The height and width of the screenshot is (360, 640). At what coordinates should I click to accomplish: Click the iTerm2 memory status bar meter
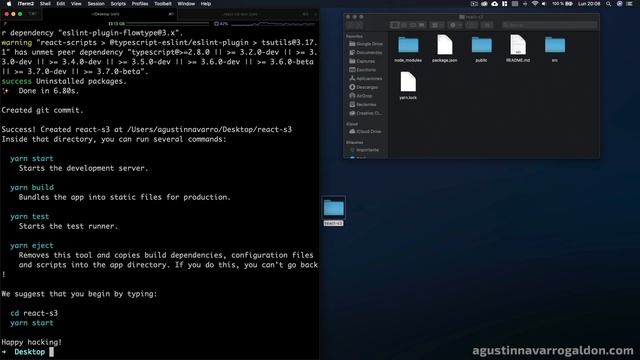(158, 24)
